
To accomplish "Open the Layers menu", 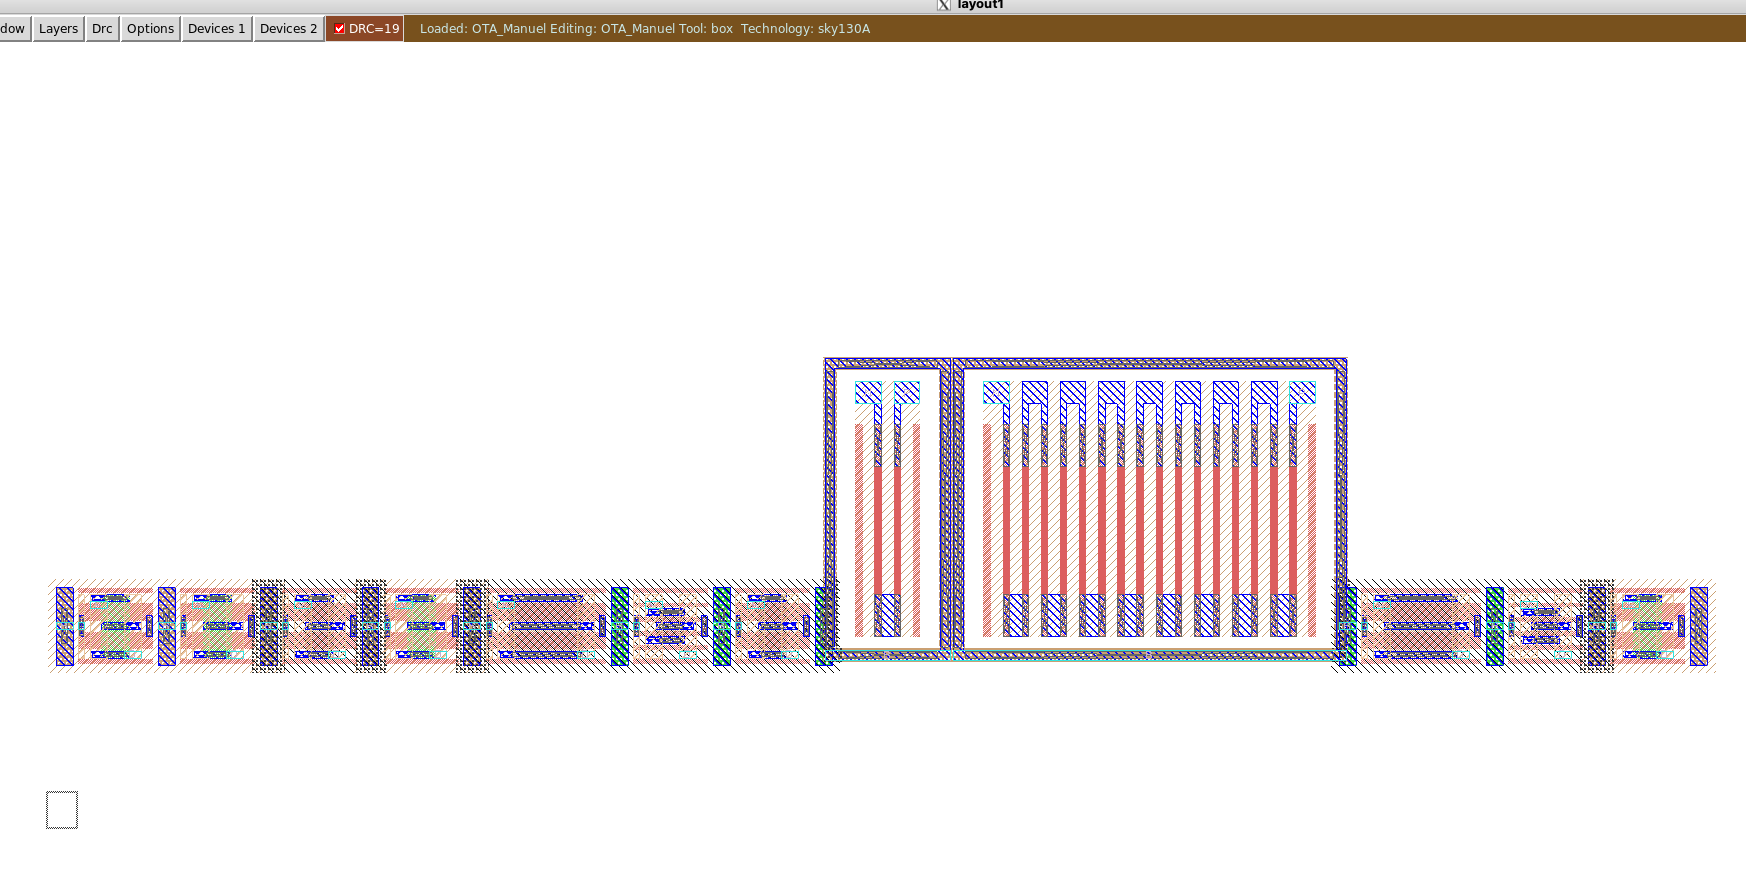I will [x=58, y=29].
